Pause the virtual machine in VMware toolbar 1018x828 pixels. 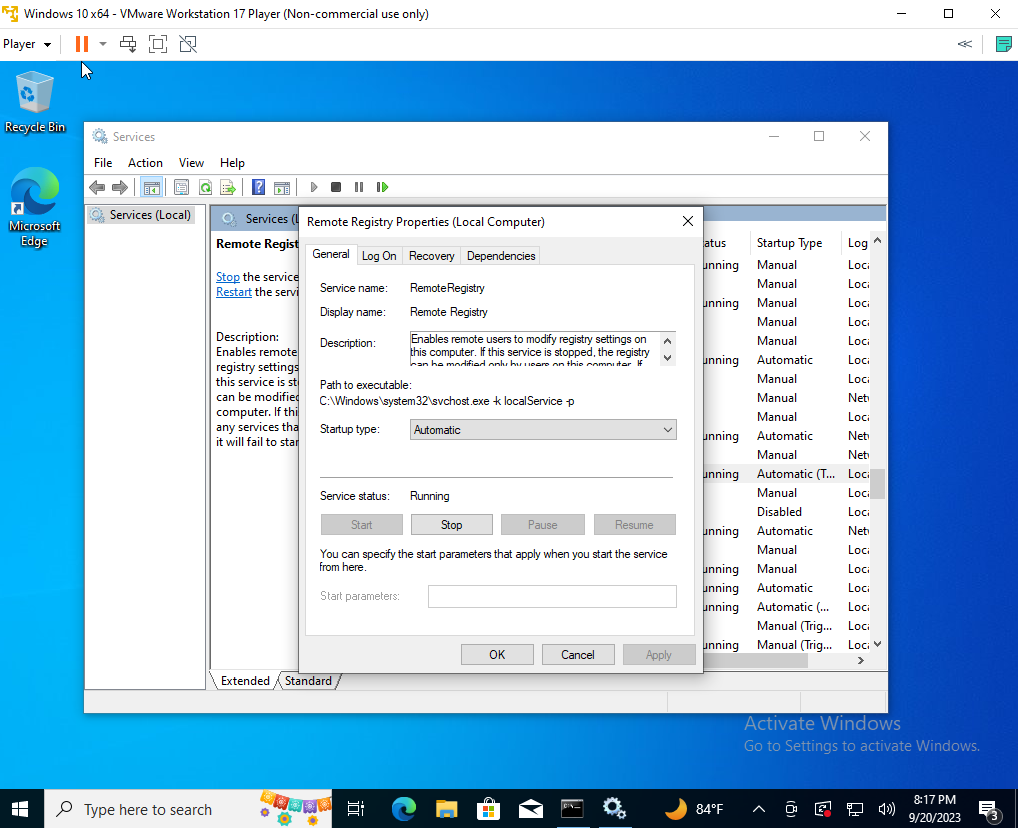coord(82,44)
